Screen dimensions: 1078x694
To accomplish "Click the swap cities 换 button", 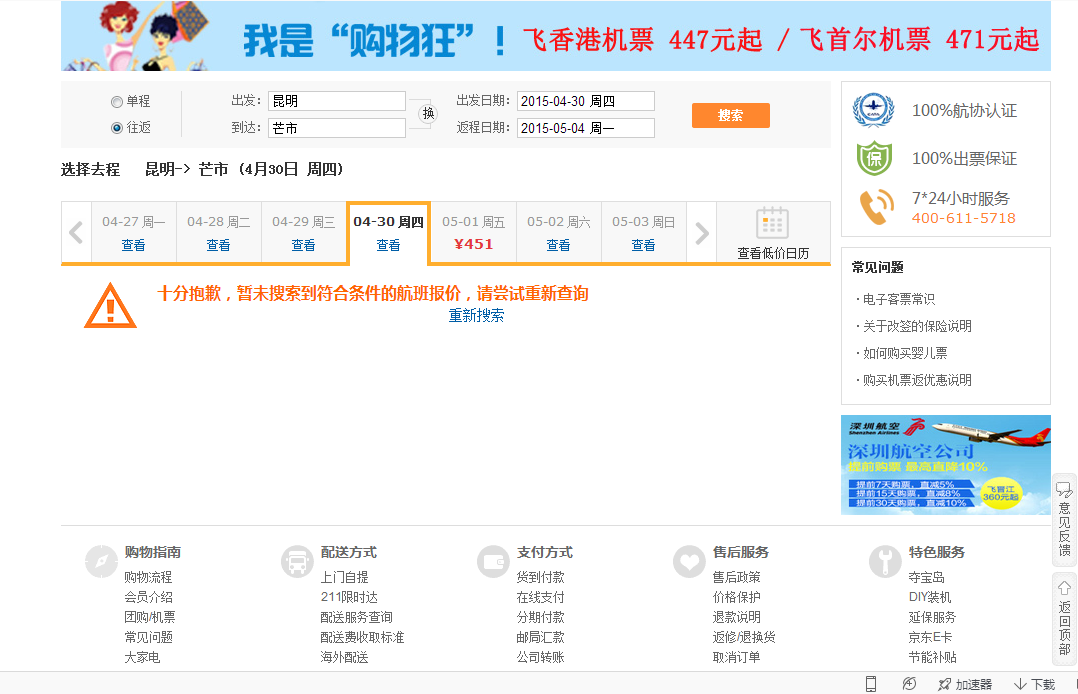I will coord(428,114).
